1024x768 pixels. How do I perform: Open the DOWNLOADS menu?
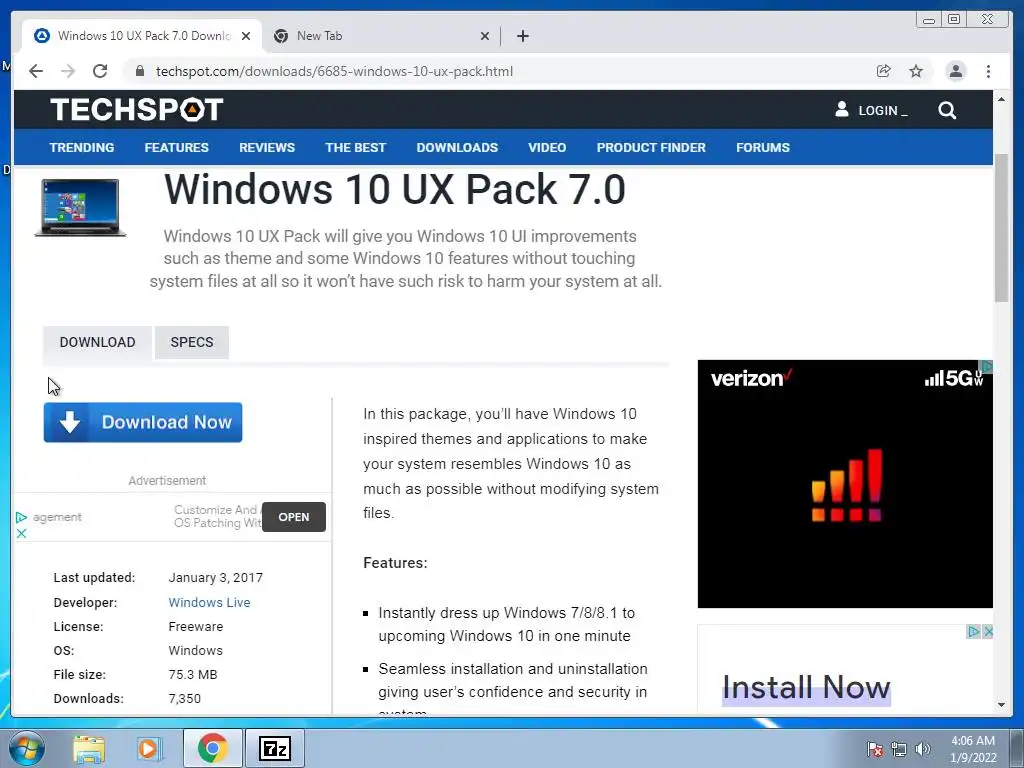[457, 148]
